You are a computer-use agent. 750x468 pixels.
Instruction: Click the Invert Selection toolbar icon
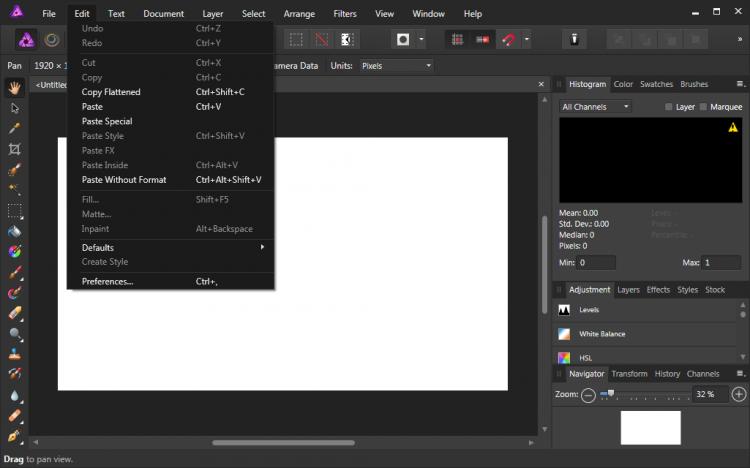click(346, 40)
